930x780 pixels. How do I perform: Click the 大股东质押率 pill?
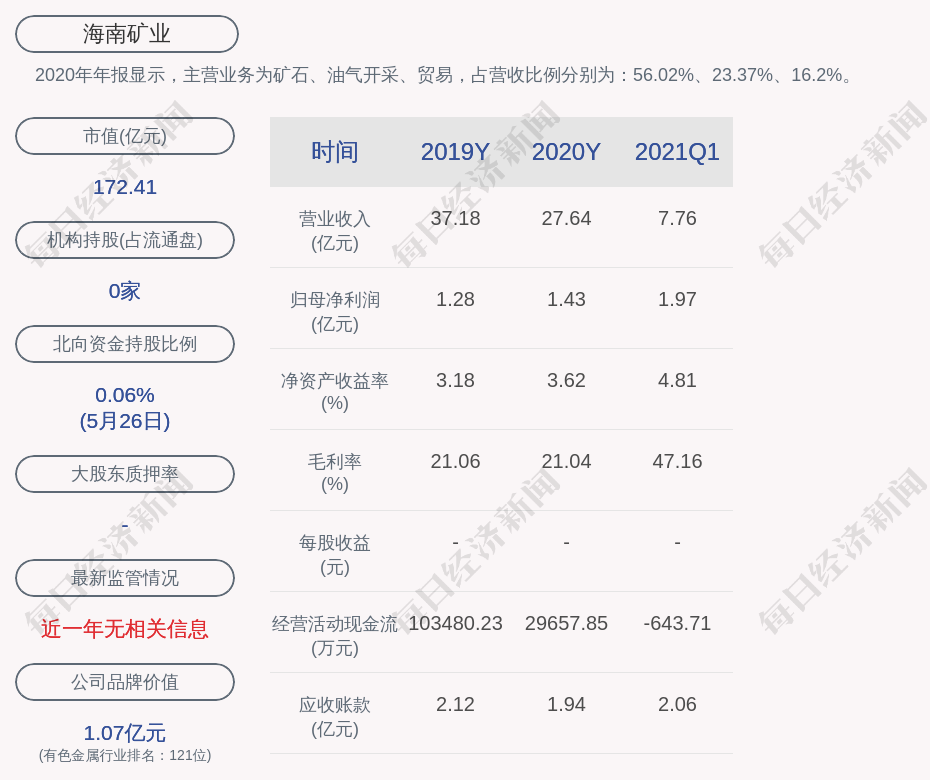125,473
